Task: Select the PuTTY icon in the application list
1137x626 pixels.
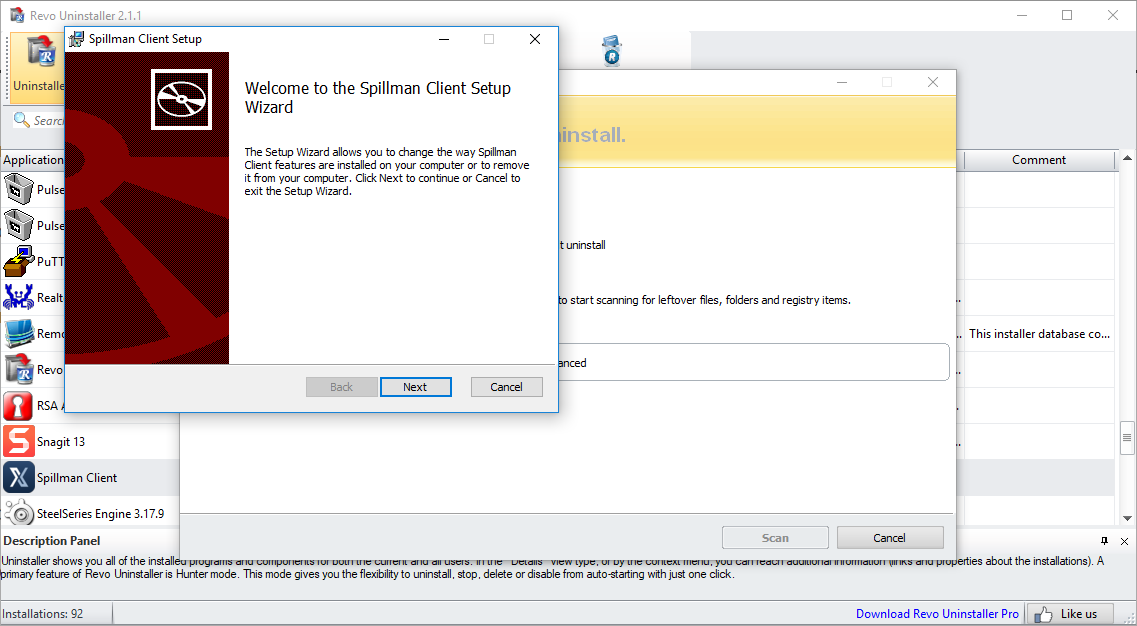Action: [19, 261]
